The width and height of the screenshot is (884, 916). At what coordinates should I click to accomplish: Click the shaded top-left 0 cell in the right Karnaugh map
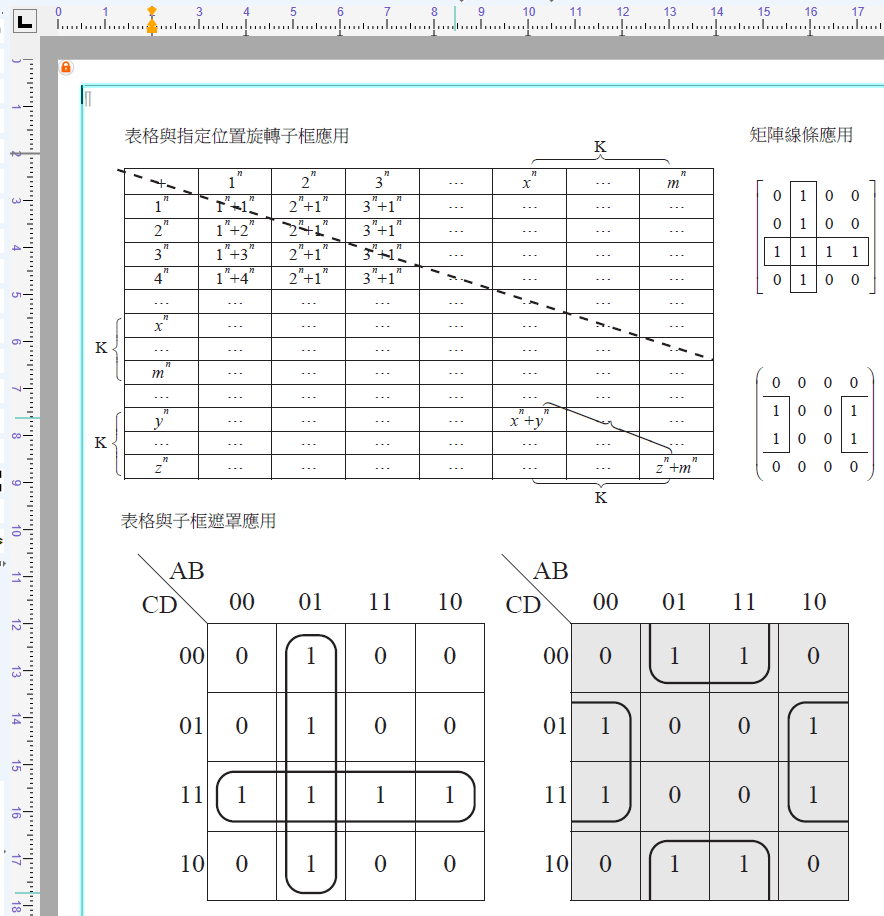(605, 658)
